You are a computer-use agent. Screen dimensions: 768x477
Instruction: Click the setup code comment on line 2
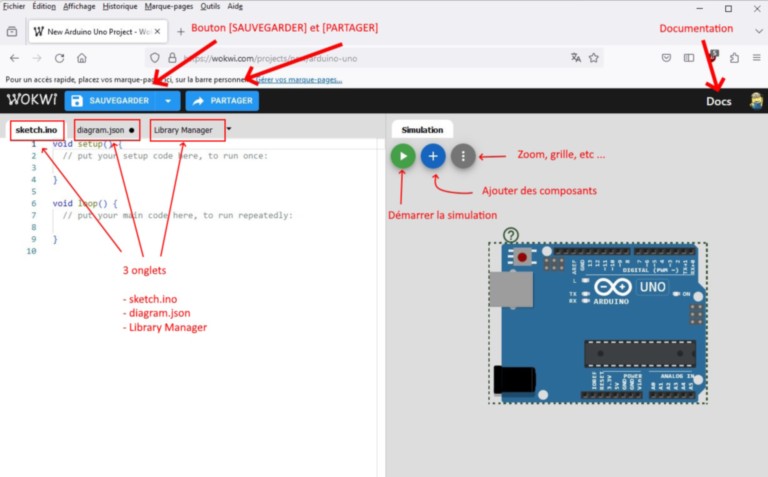[x=165, y=156]
